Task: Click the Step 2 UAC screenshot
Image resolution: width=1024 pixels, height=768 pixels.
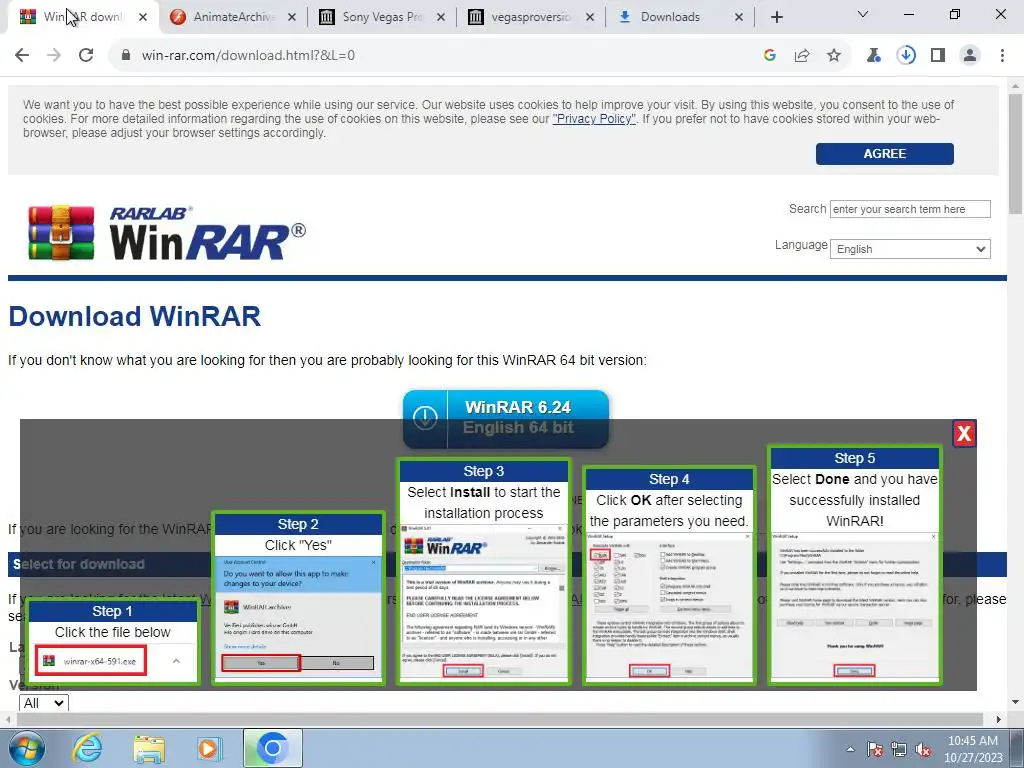Action: pos(298,617)
